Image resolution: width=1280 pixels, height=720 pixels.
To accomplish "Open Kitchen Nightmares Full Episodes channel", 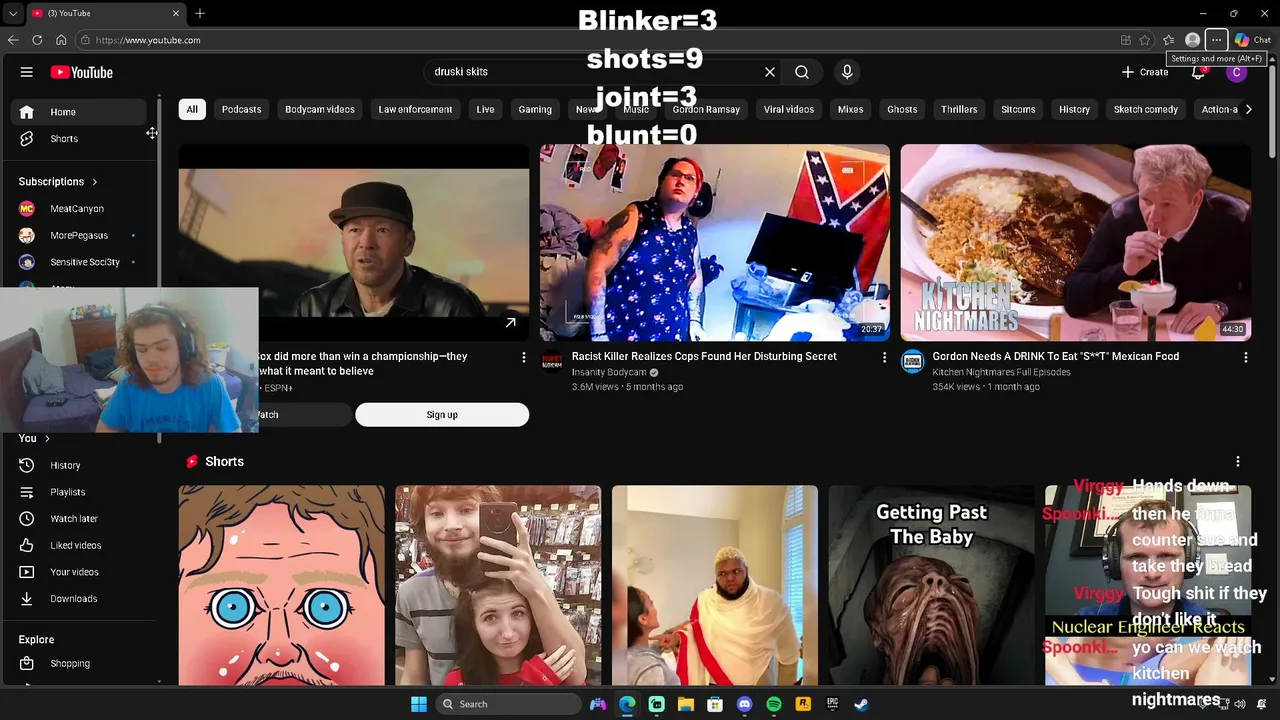I will tap(1002, 372).
